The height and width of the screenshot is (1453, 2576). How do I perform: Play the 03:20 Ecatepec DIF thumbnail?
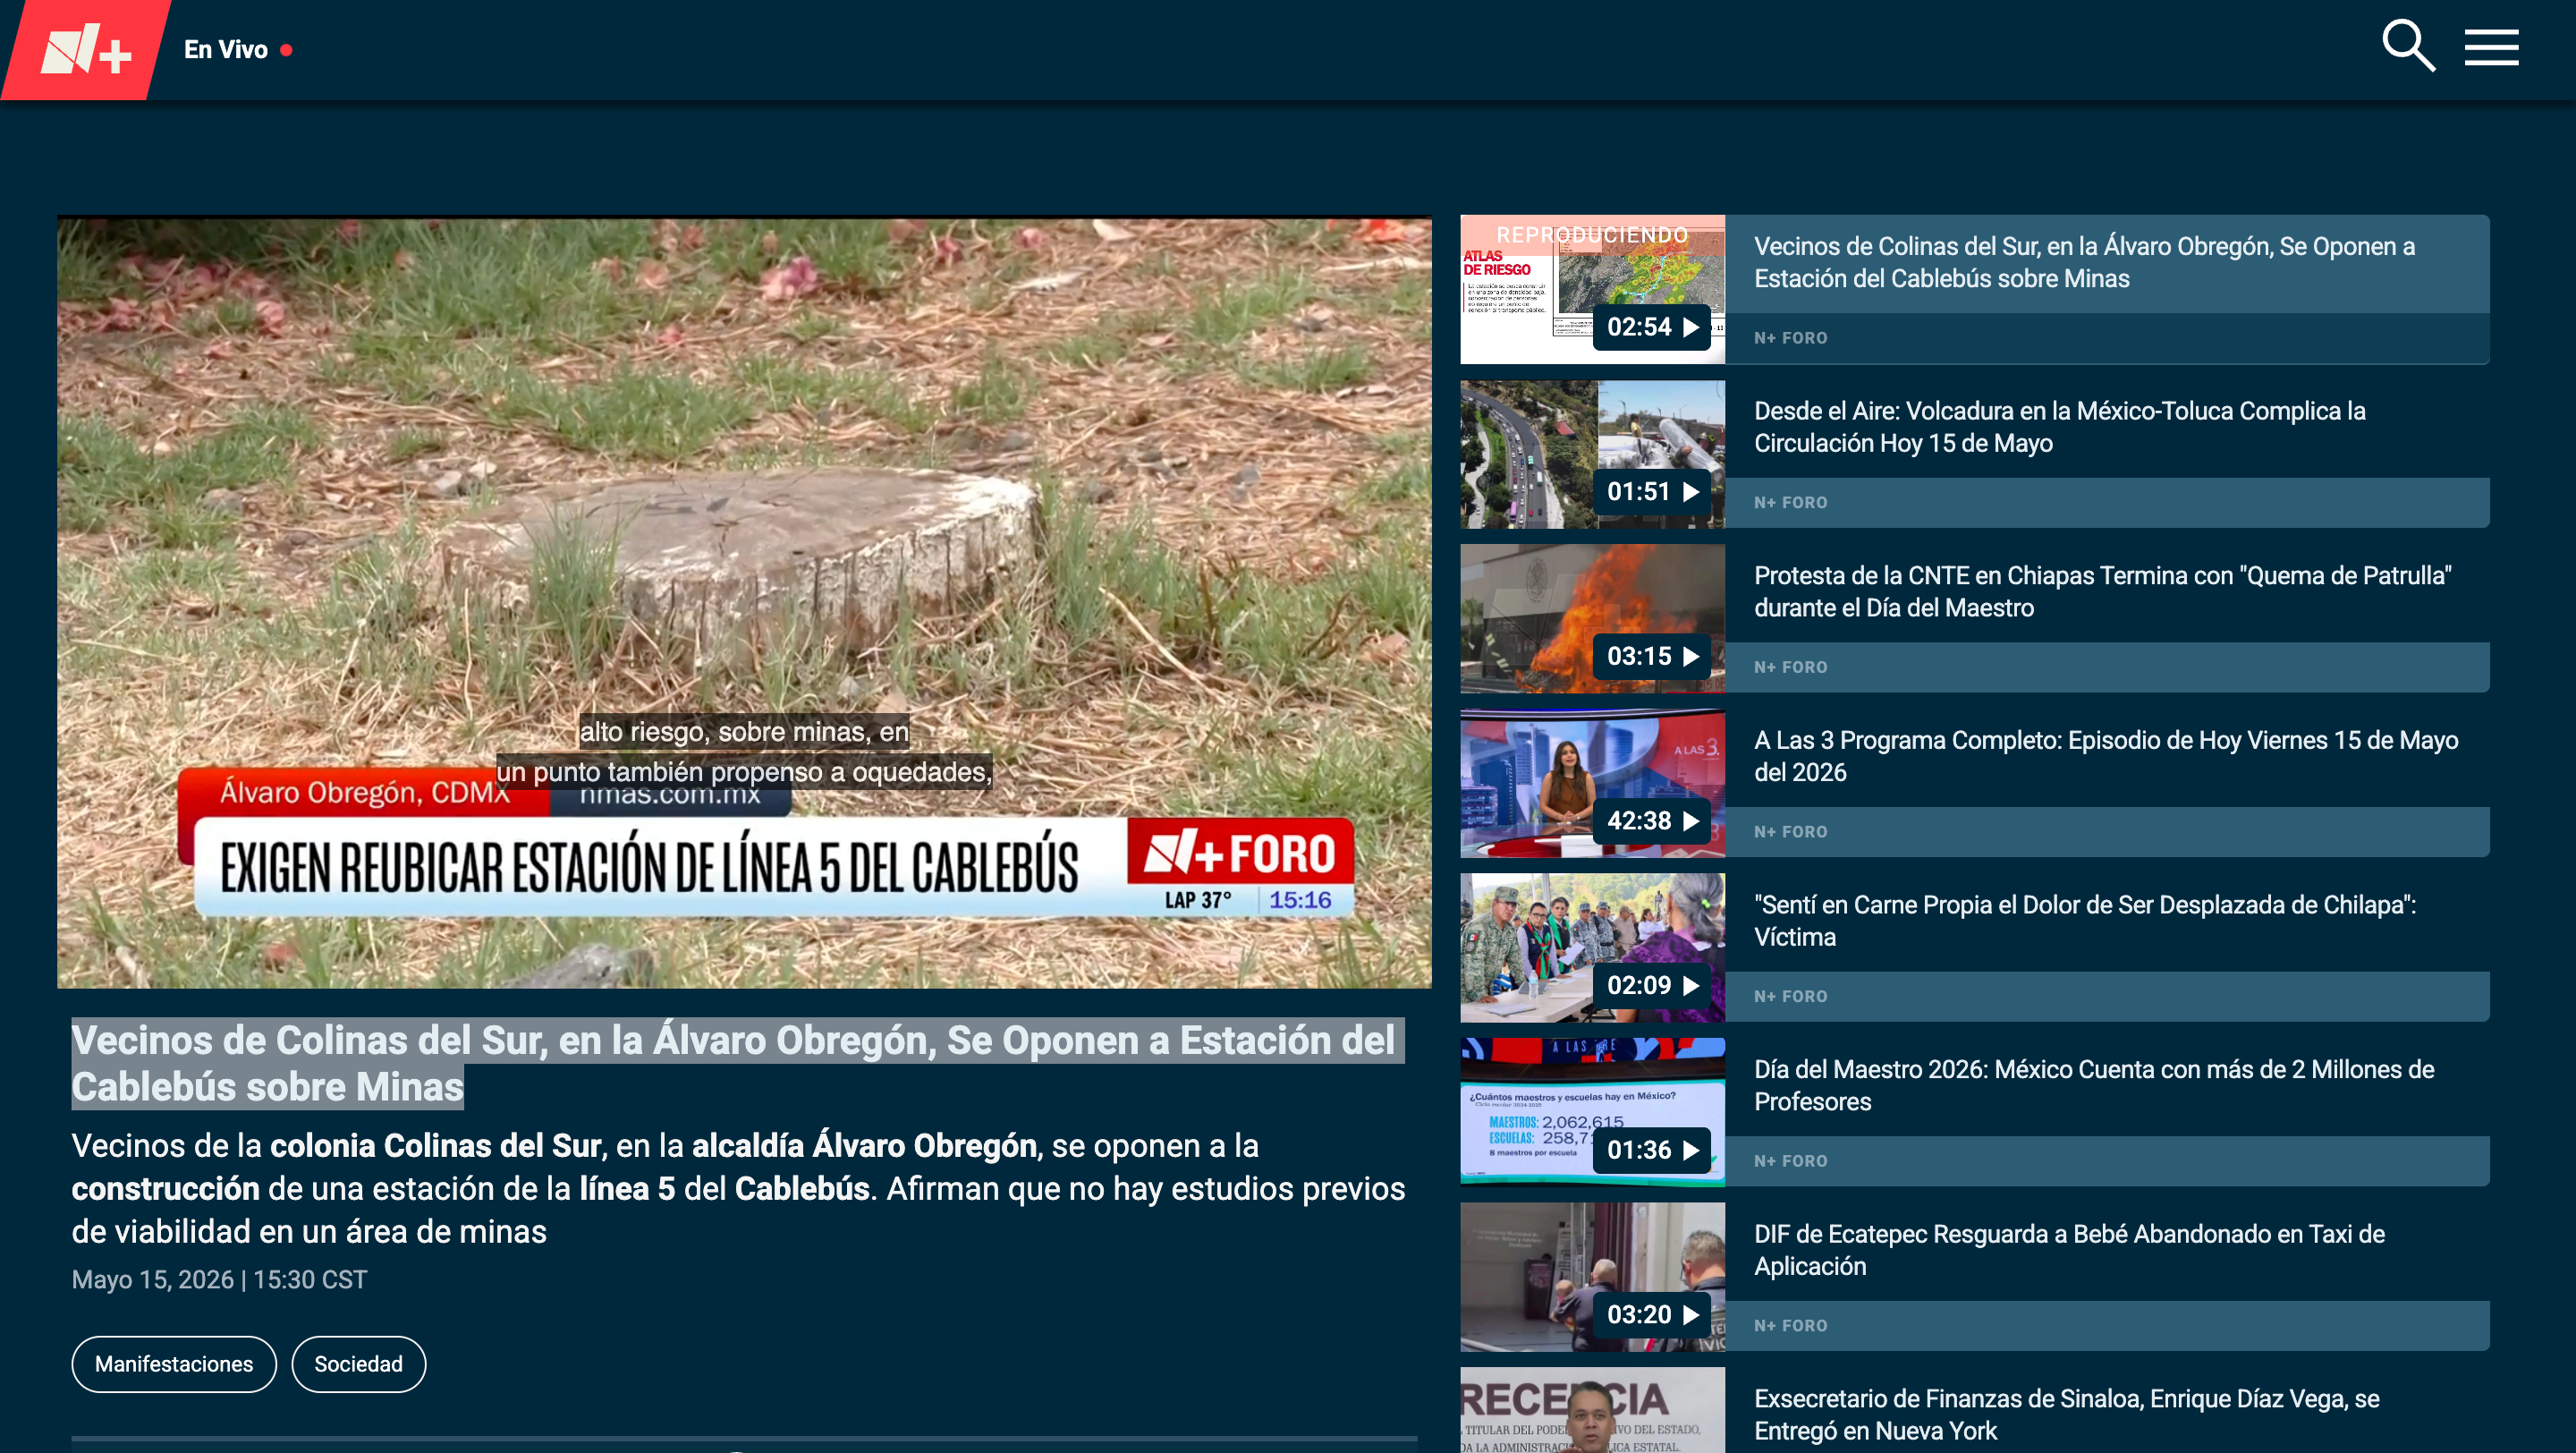pyautogui.click(x=1592, y=1277)
